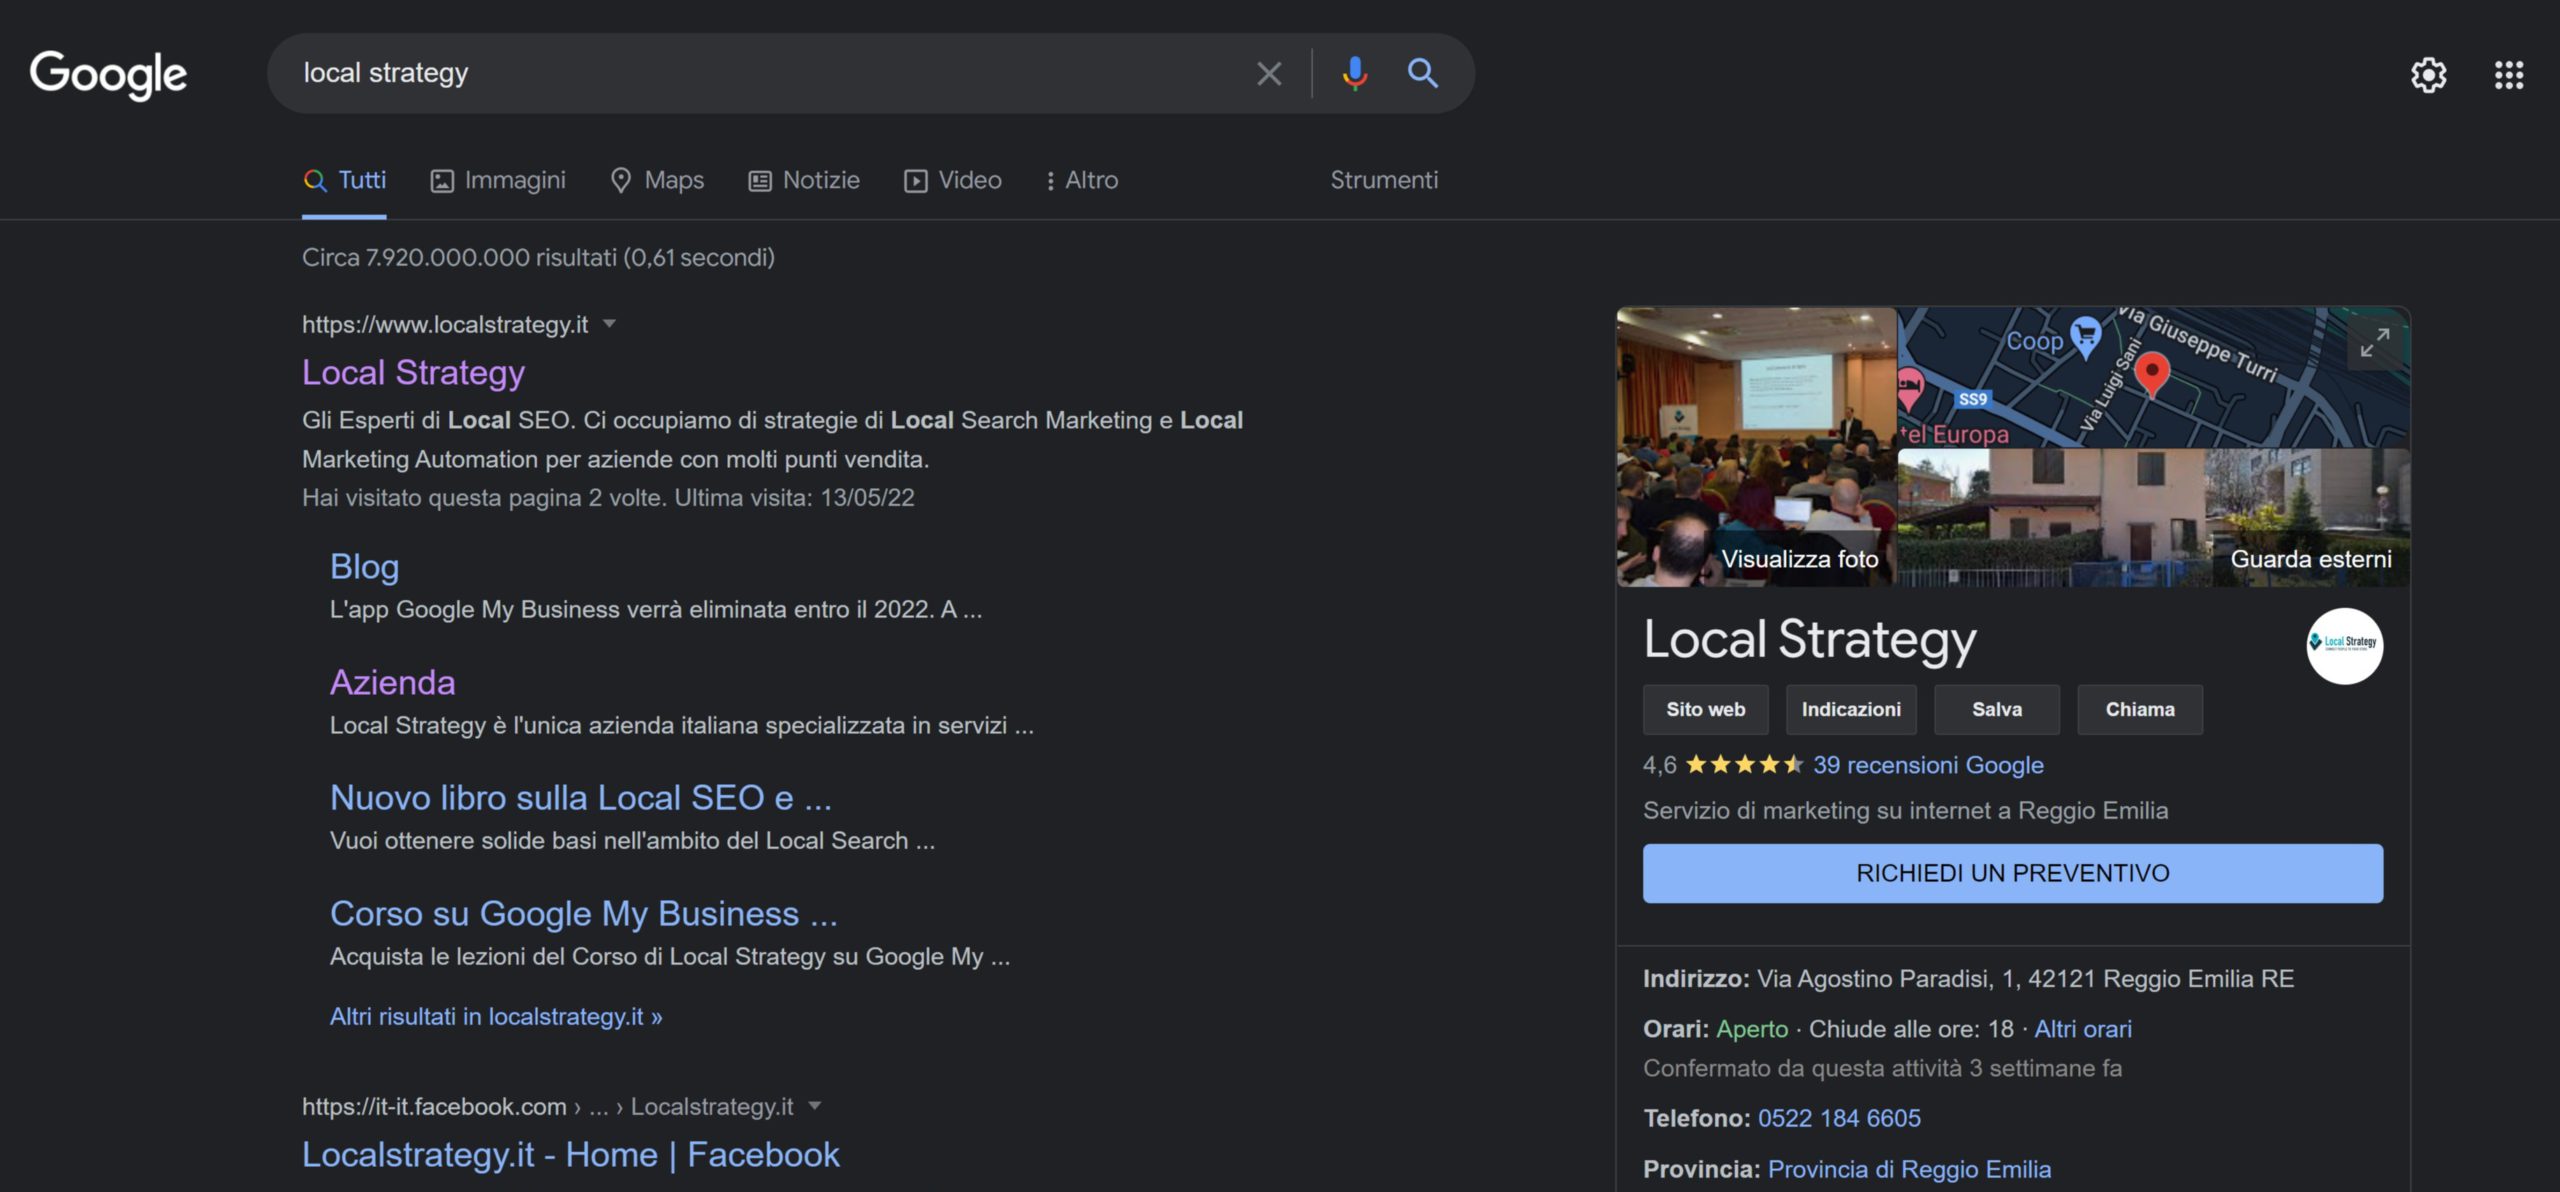Open Strumenti tools

pyautogui.click(x=1384, y=180)
